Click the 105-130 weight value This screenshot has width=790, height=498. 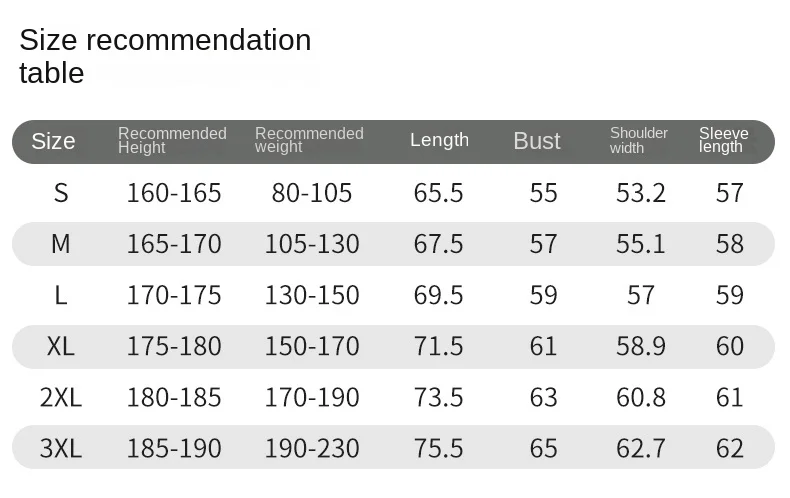(312, 244)
